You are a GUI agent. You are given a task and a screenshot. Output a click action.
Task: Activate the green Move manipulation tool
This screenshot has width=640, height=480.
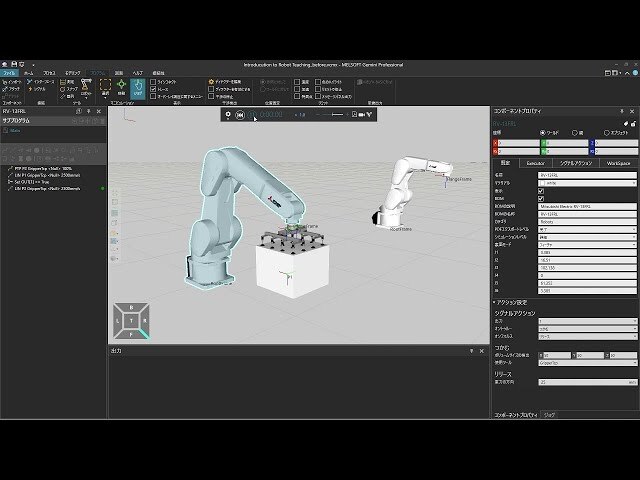point(121,87)
